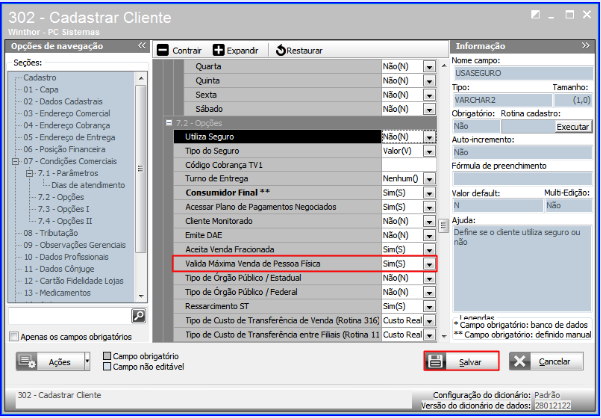Click the Fórmula de preenchimento field
Screen dimensions: 601x418
click(522, 179)
